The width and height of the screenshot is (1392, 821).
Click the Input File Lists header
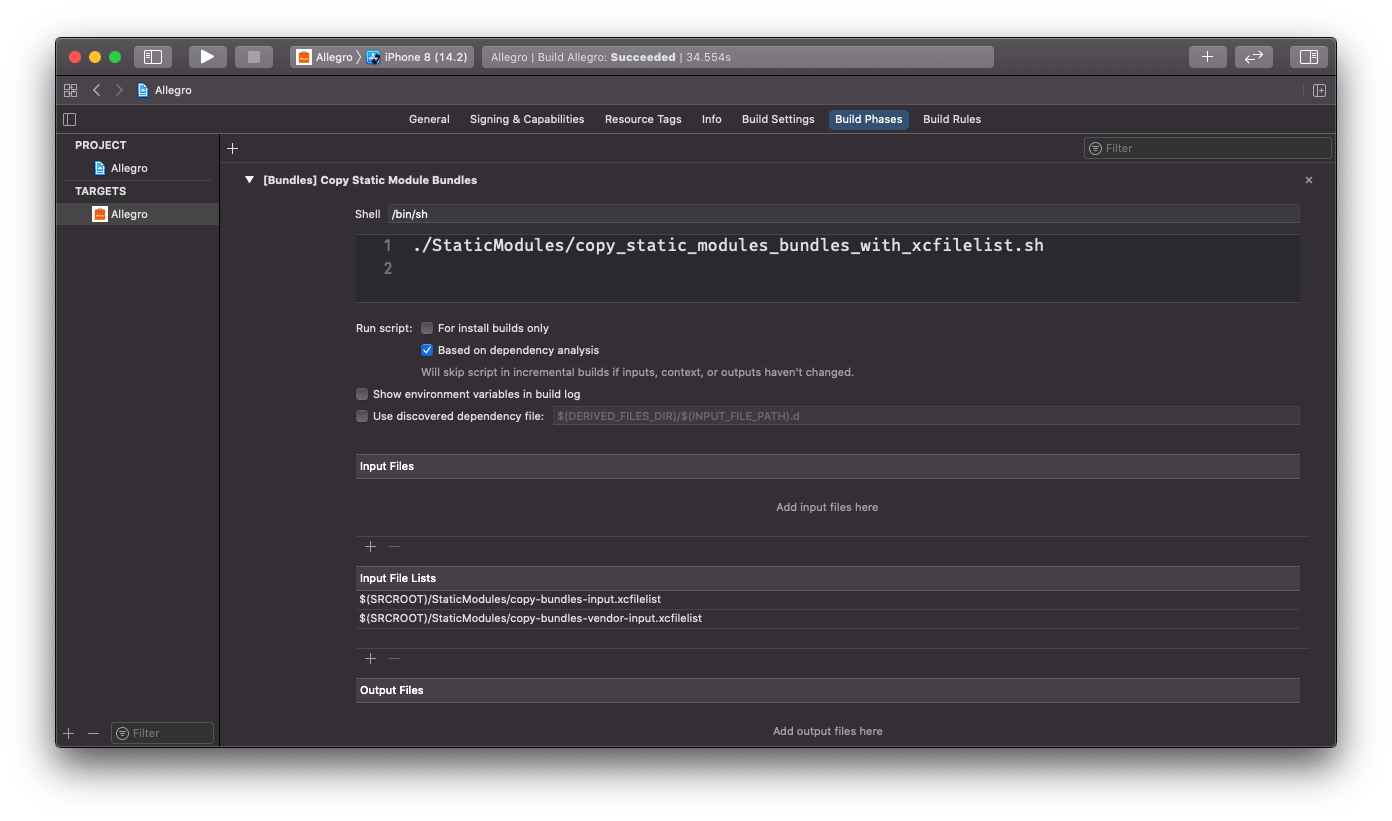[828, 578]
